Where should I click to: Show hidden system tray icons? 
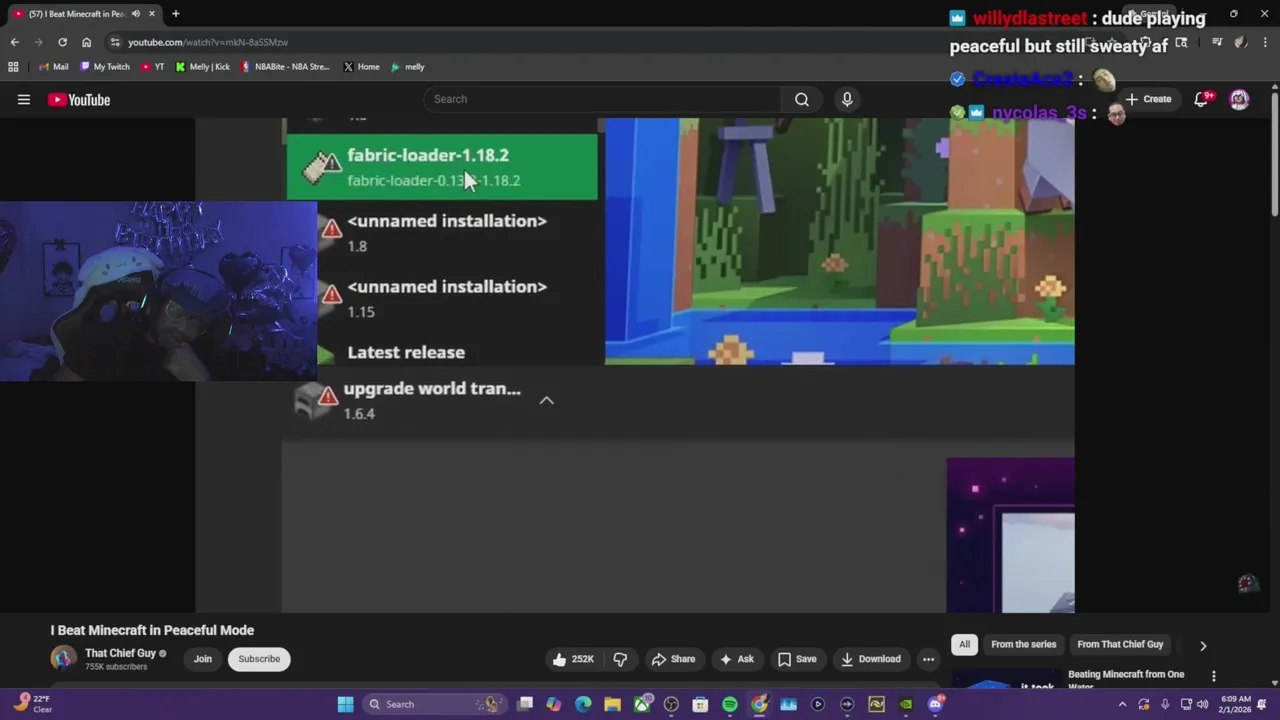pos(1122,704)
